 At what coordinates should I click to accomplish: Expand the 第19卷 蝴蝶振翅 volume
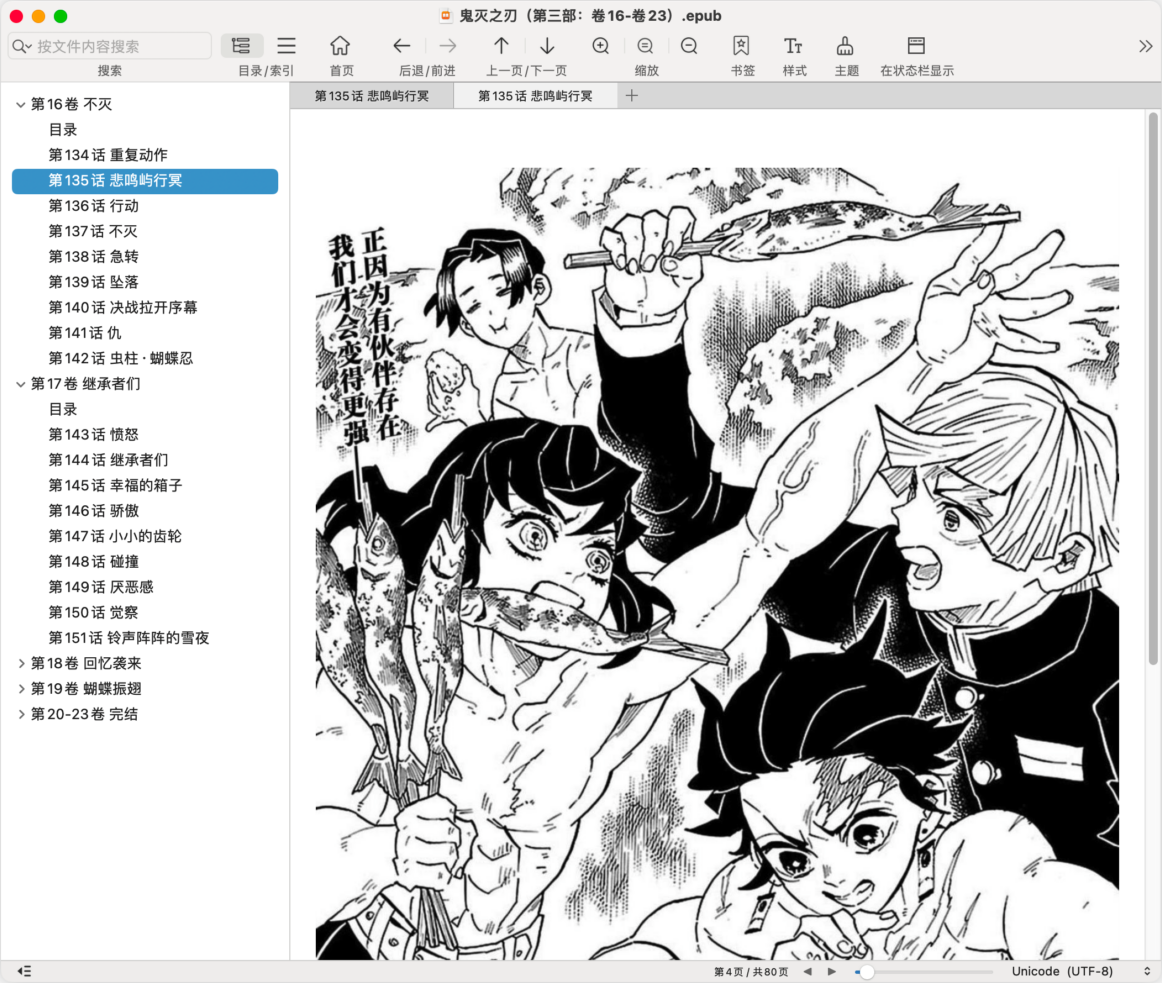click(x=21, y=689)
